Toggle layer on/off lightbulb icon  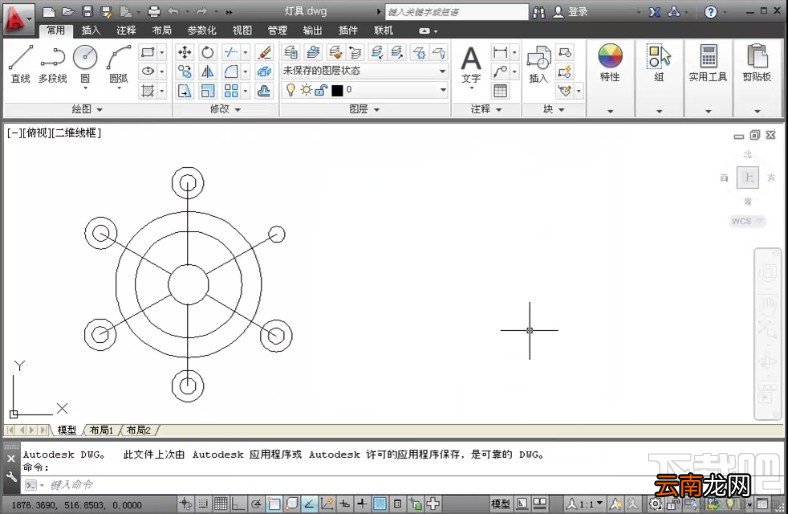click(x=290, y=90)
